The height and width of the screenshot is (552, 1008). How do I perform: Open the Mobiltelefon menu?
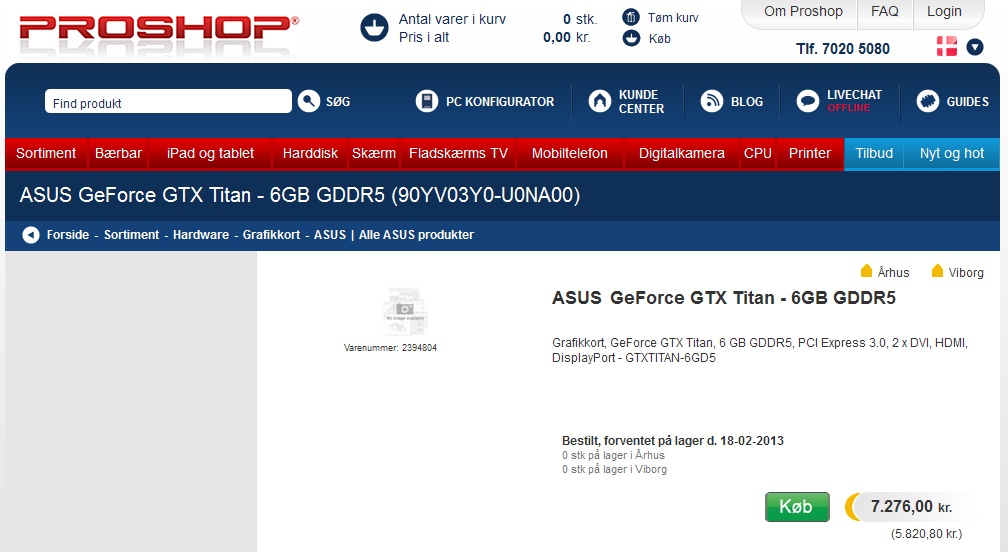tap(569, 153)
